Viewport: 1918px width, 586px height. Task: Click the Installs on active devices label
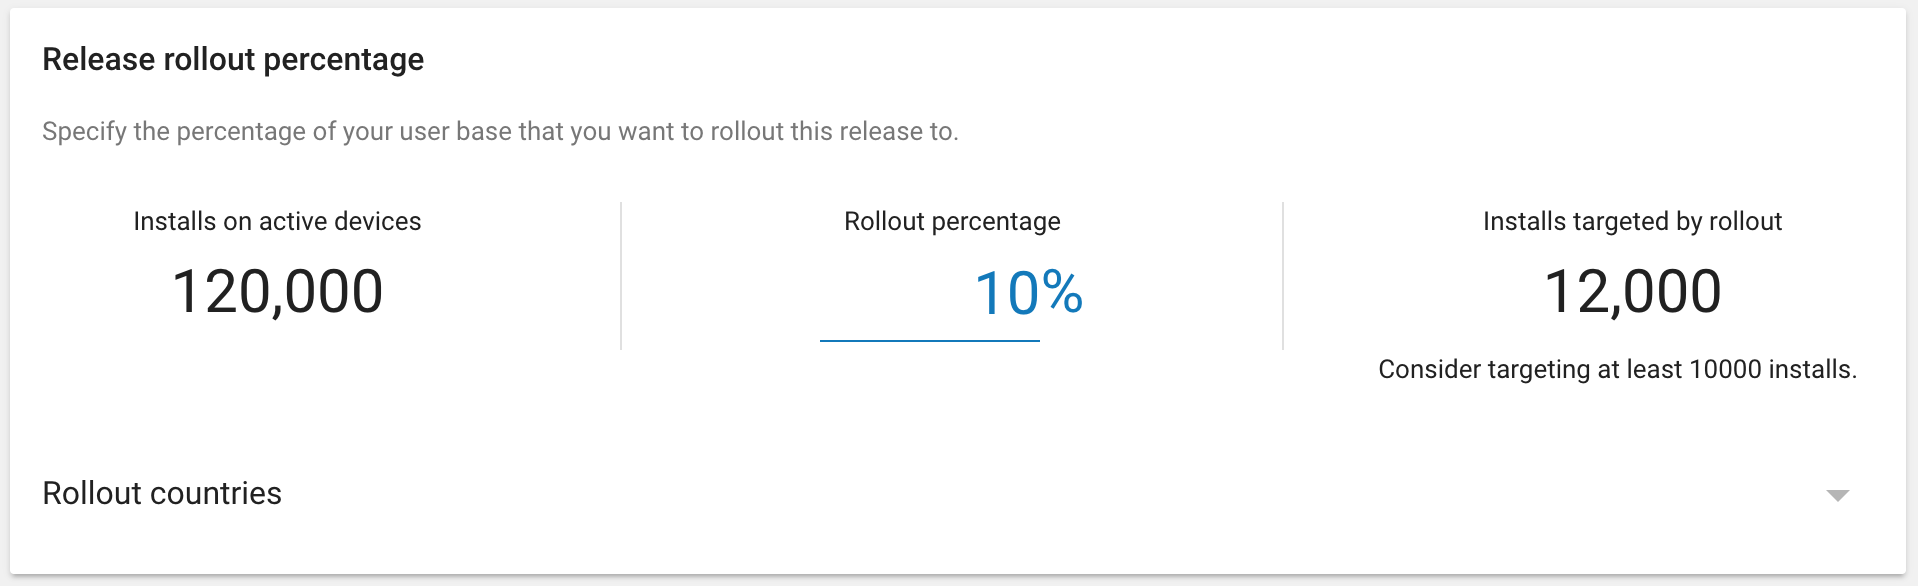pyautogui.click(x=277, y=221)
